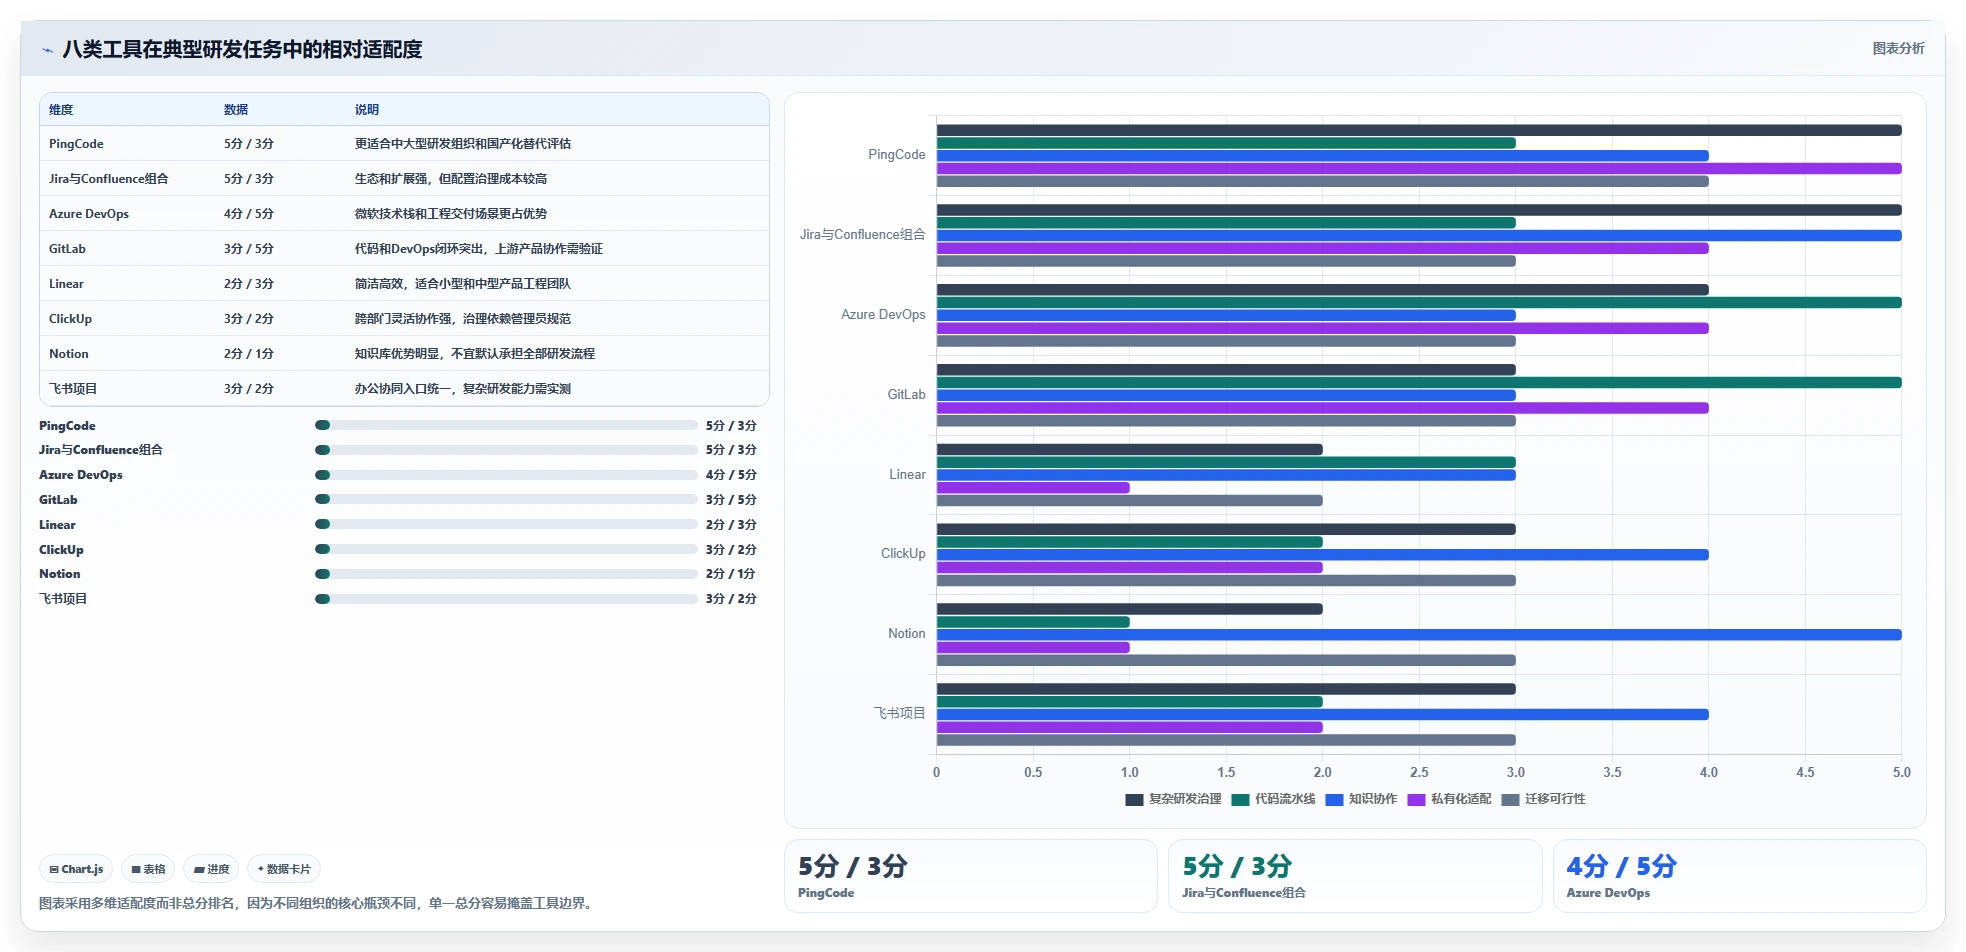
Task: Open the Azure DevOps 4分 / 5分 stat card
Action: (x=1740, y=876)
